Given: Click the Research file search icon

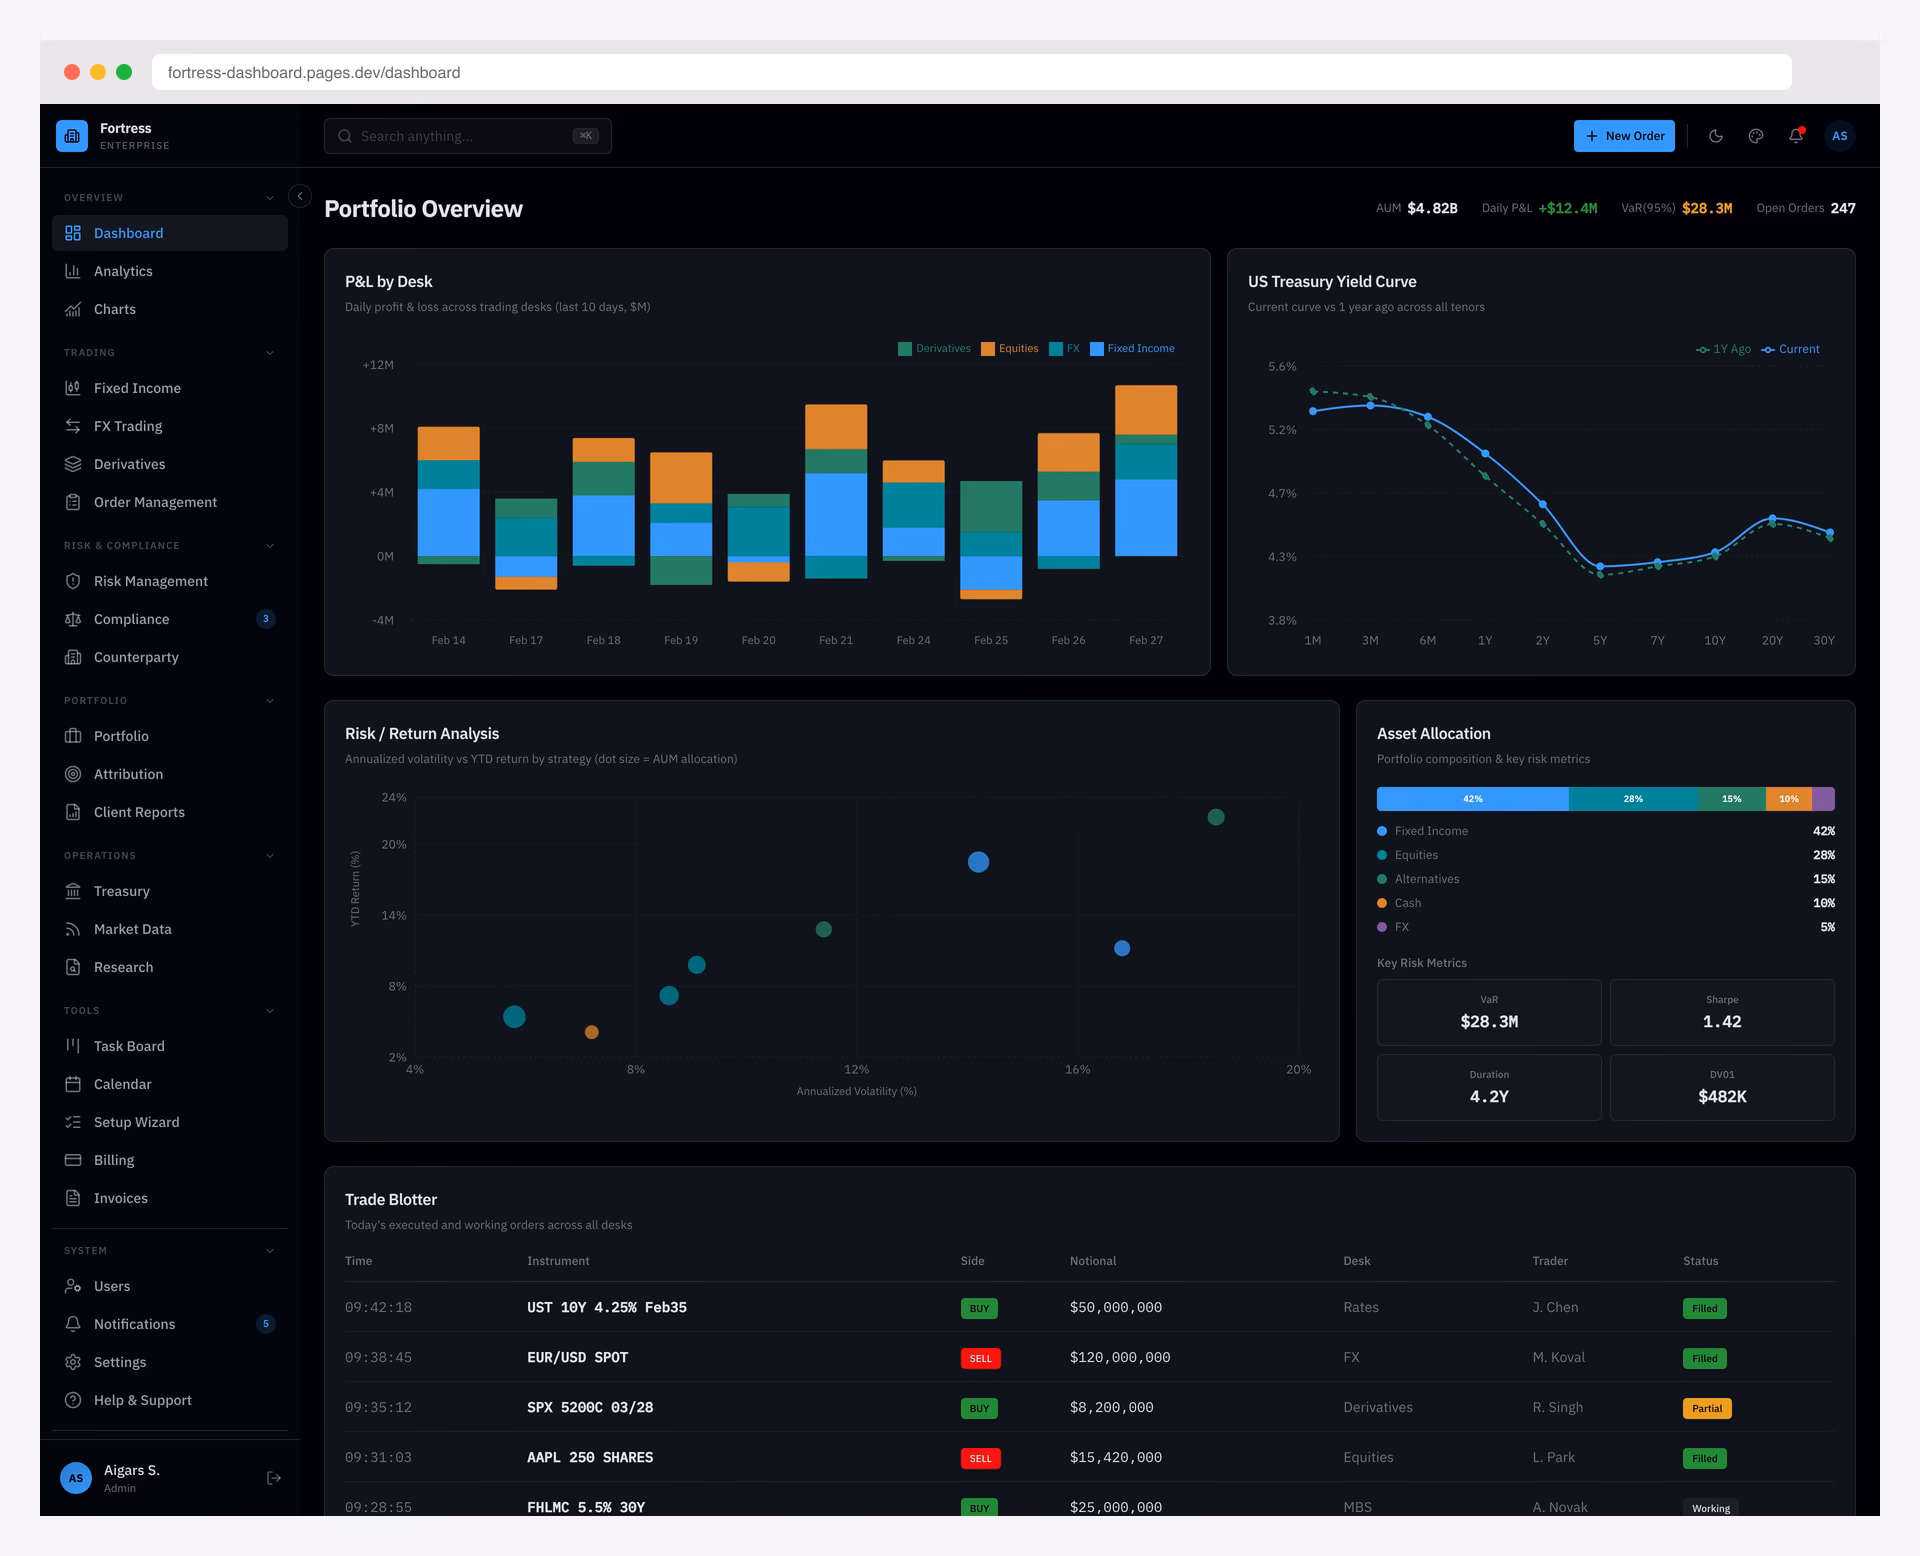Looking at the screenshot, I should click(73, 967).
